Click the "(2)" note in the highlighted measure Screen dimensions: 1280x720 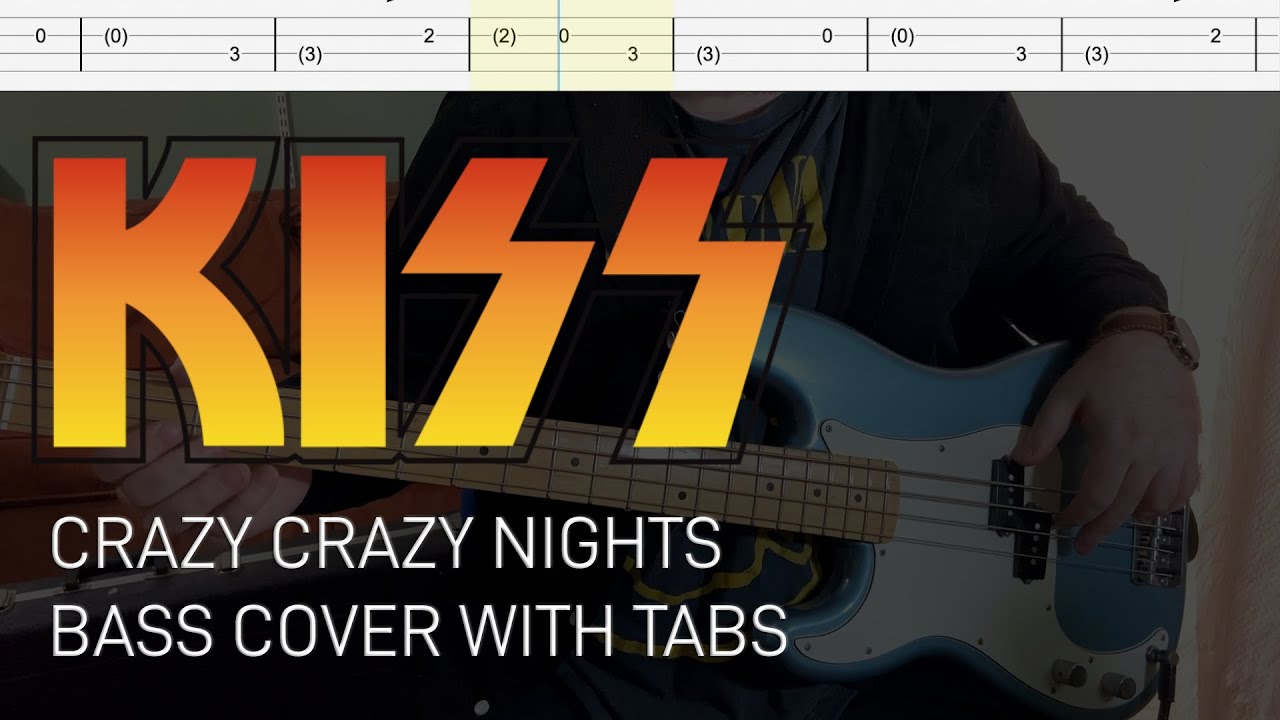tap(504, 37)
